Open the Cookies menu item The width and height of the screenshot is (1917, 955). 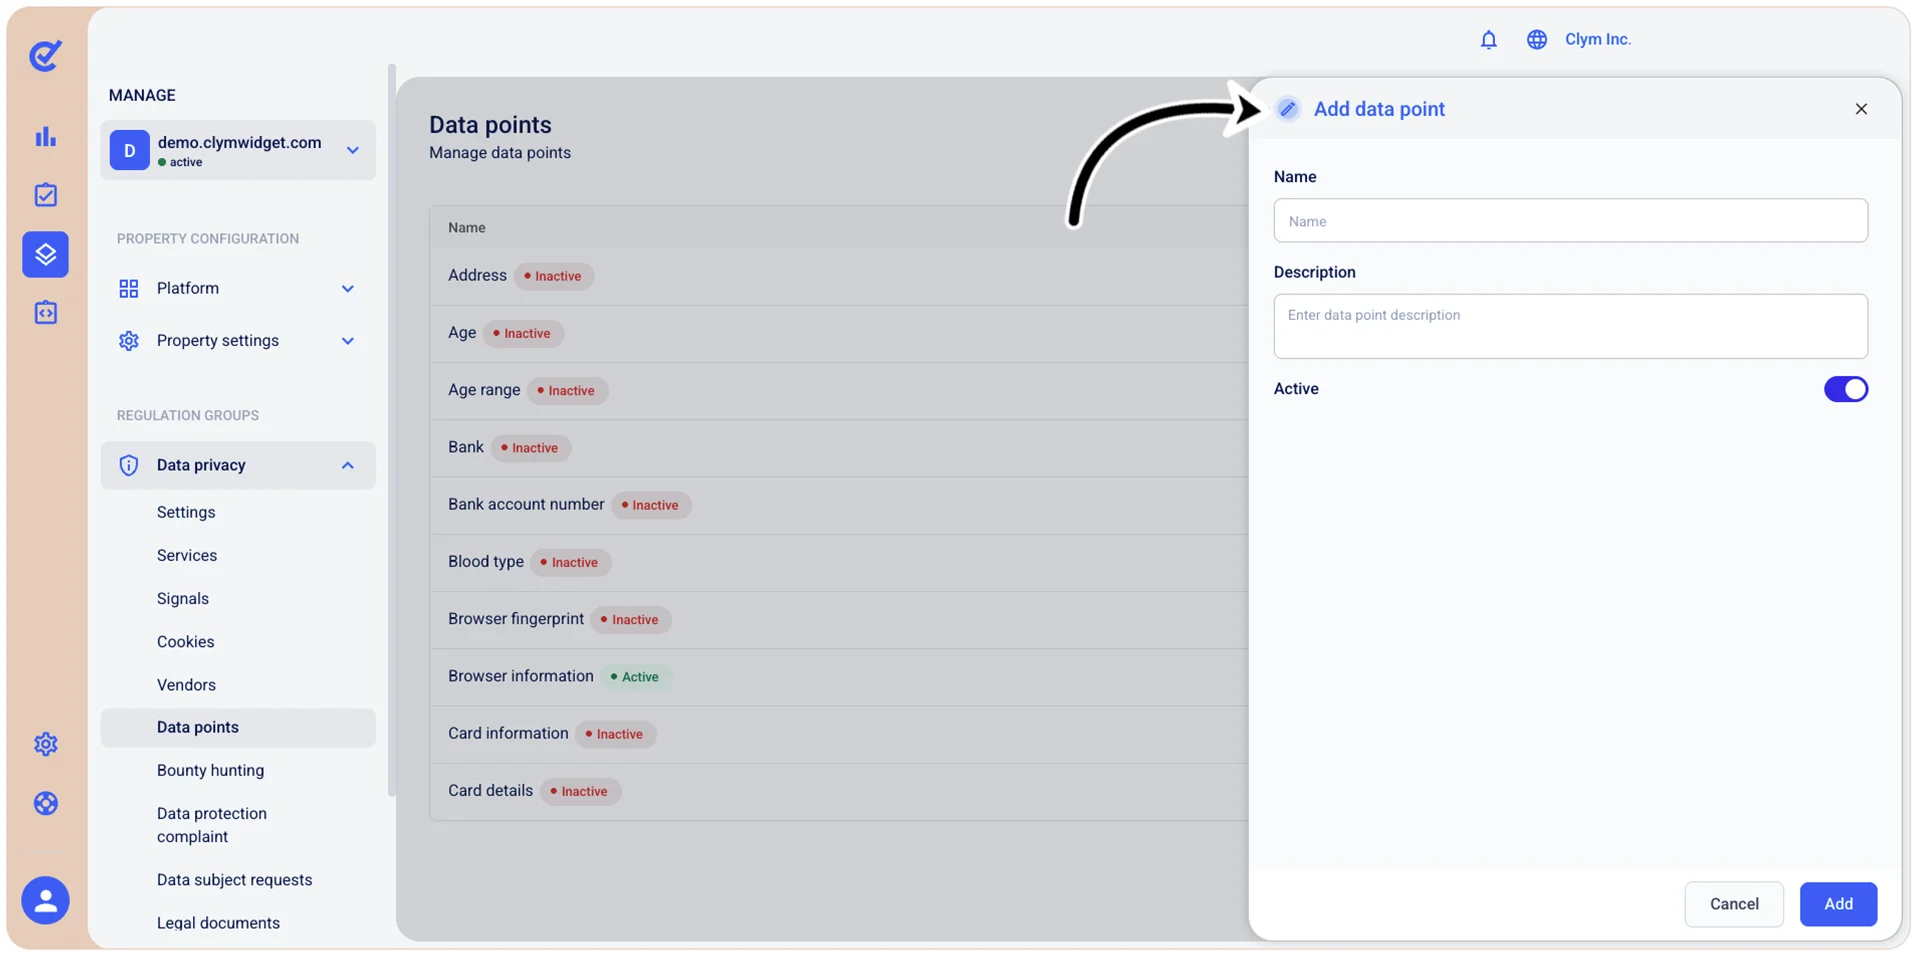coord(185,641)
